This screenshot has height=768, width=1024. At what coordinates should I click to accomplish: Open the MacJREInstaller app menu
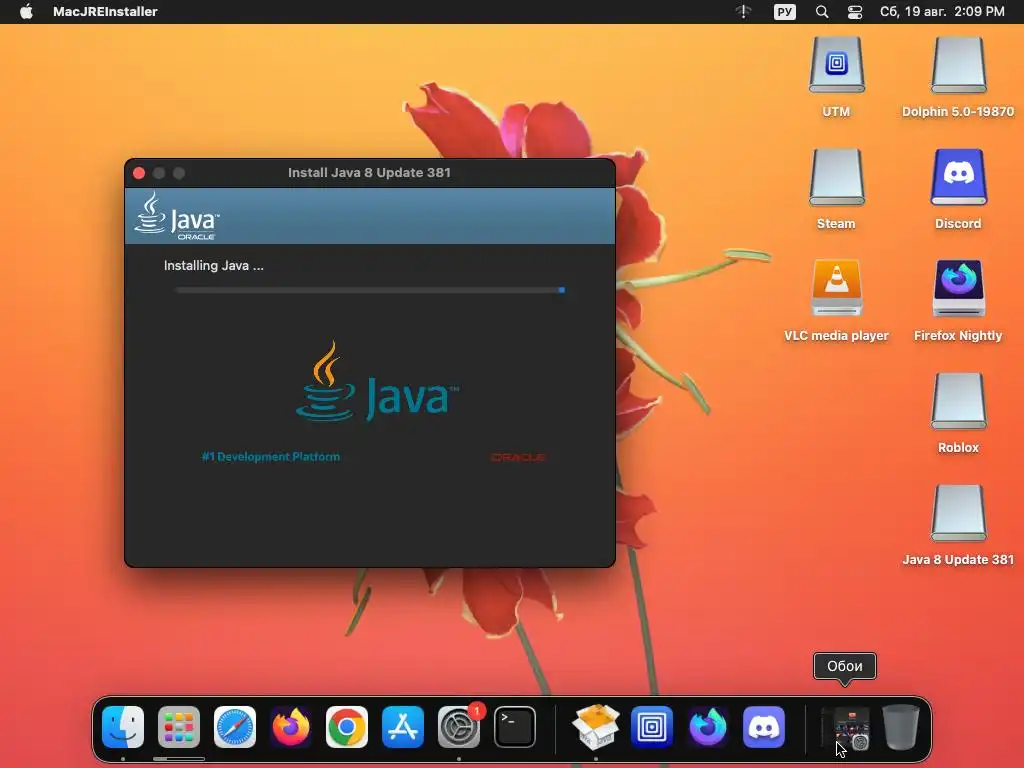(x=105, y=12)
